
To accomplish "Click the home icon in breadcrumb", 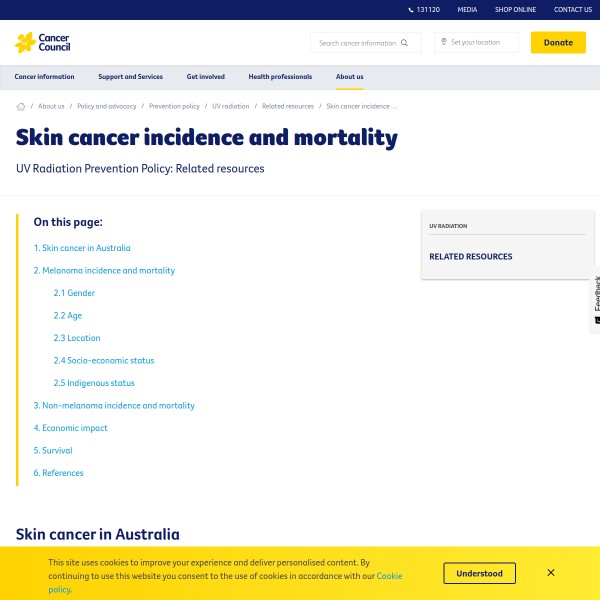I will (21, 106).
